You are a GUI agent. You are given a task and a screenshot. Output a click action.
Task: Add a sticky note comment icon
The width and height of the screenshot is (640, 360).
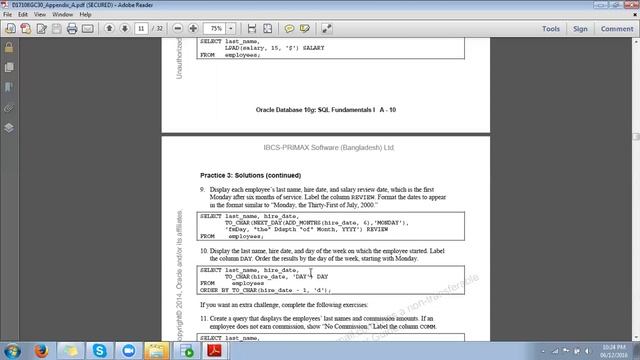289,29
